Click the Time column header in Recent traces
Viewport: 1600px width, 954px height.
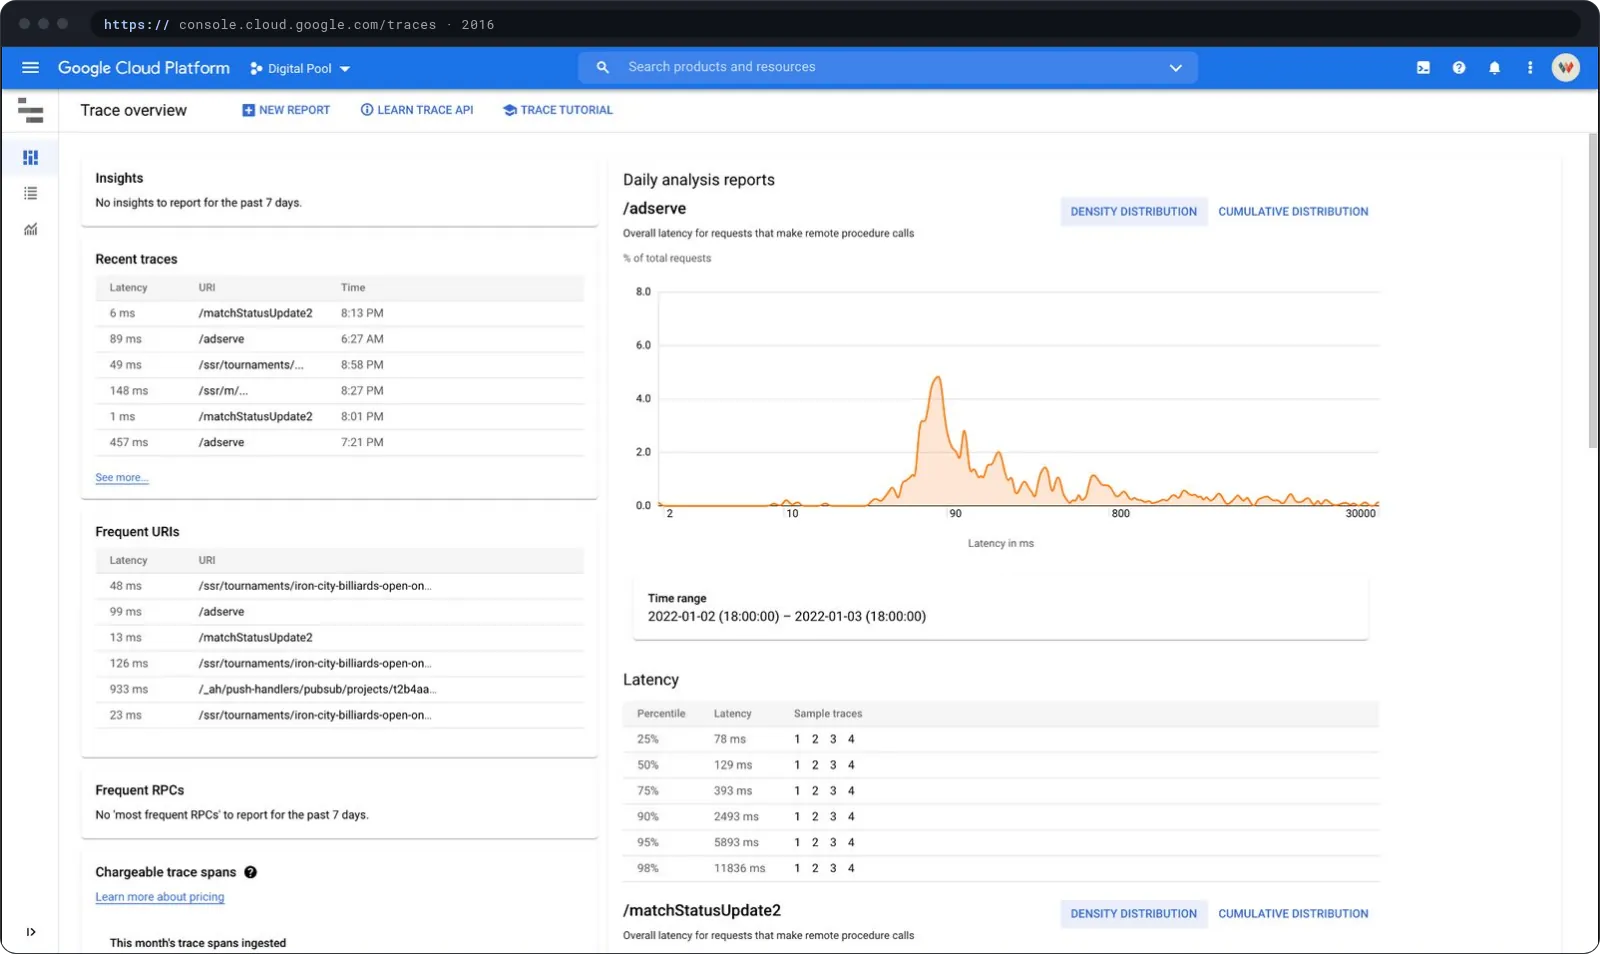[353, 288]
